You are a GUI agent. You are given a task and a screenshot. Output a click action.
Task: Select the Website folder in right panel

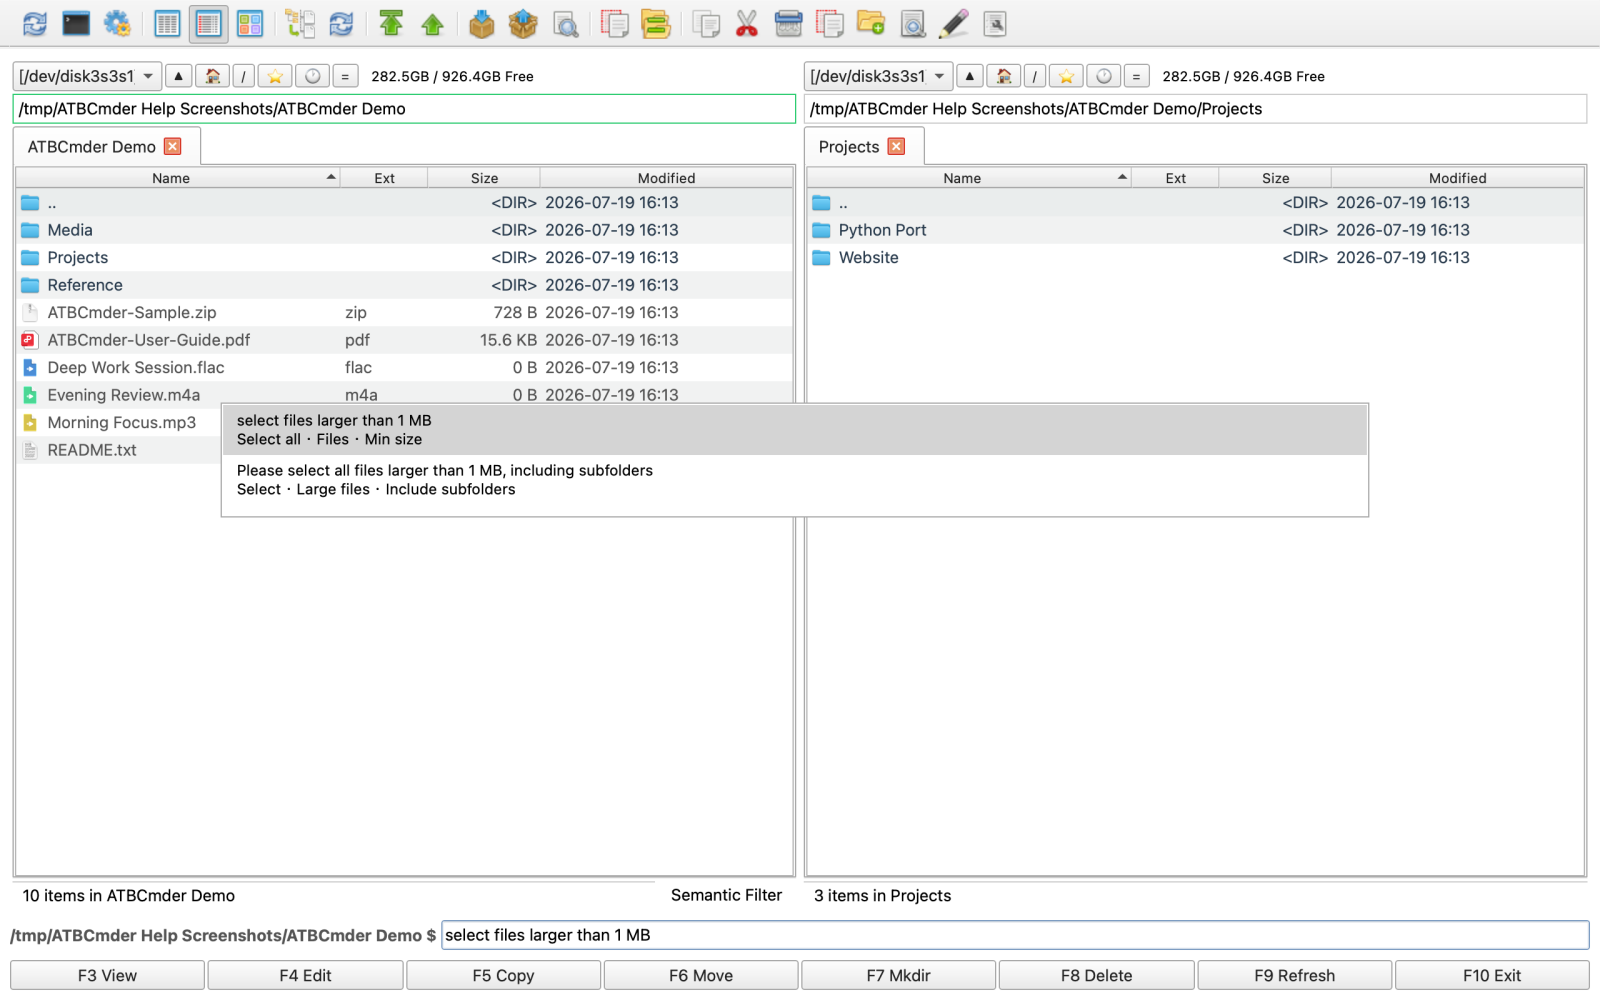(x=1195, y=258)
